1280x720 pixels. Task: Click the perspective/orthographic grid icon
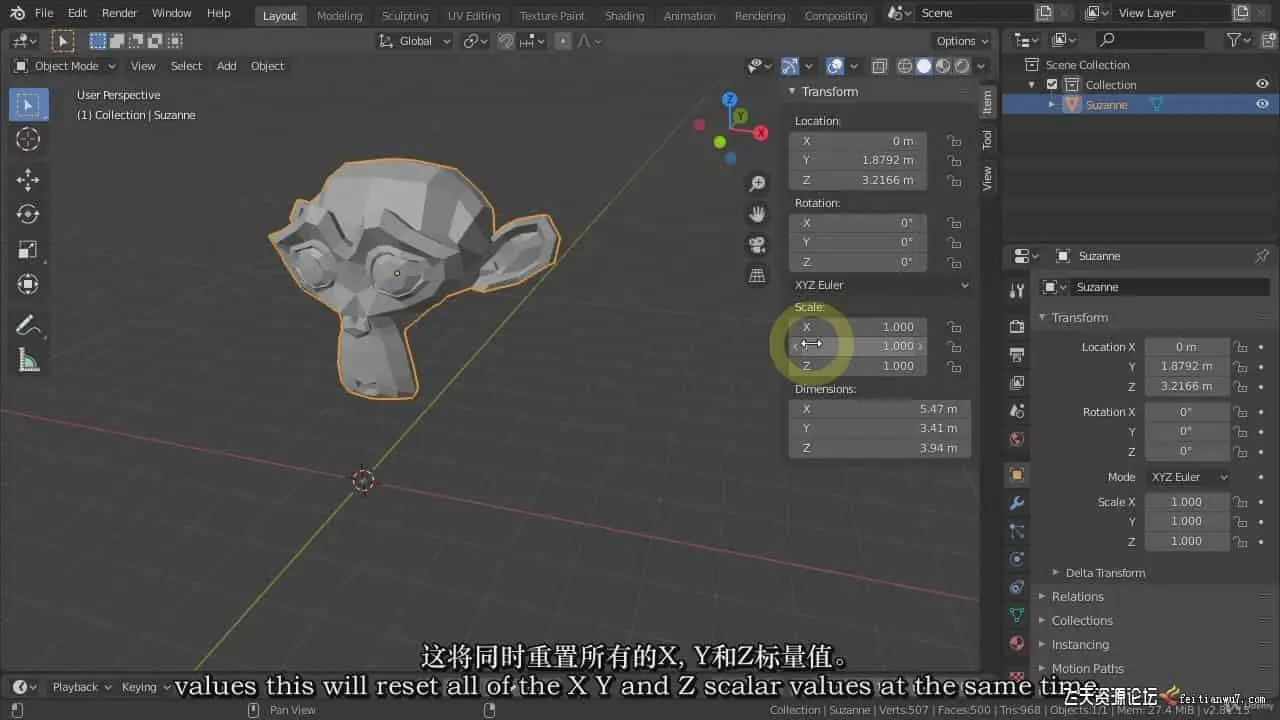pyautogui.click(x=758, y=275)
